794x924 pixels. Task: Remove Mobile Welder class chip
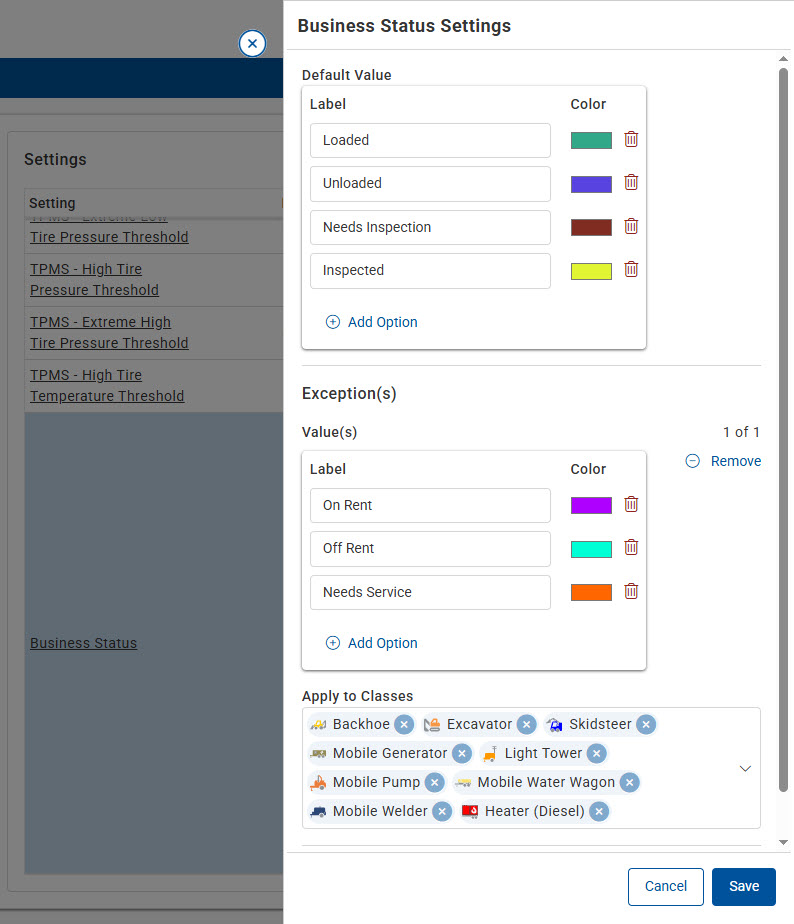(442, 811)
